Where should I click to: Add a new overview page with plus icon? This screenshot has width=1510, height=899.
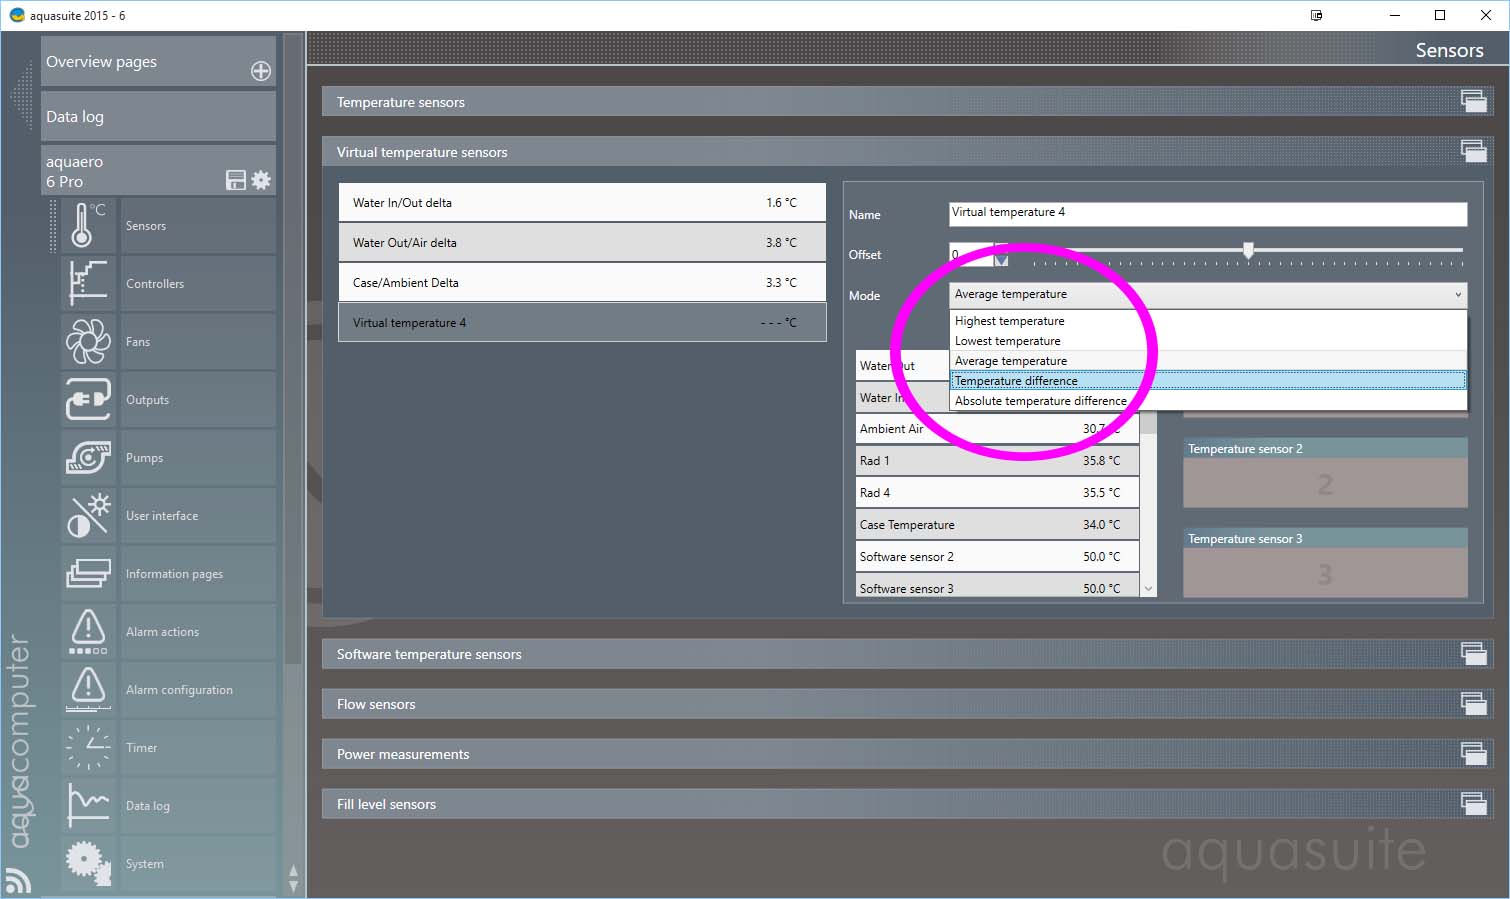(x=261, y=71)
